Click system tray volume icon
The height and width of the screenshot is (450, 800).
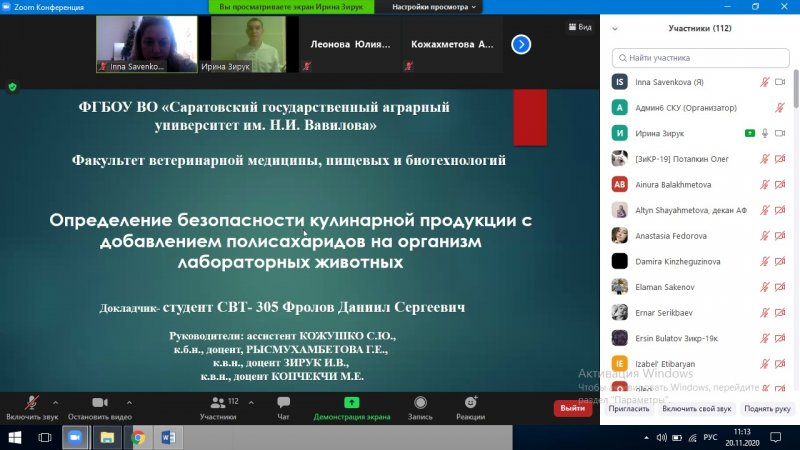pyautogui.click(x=662, y=437)
